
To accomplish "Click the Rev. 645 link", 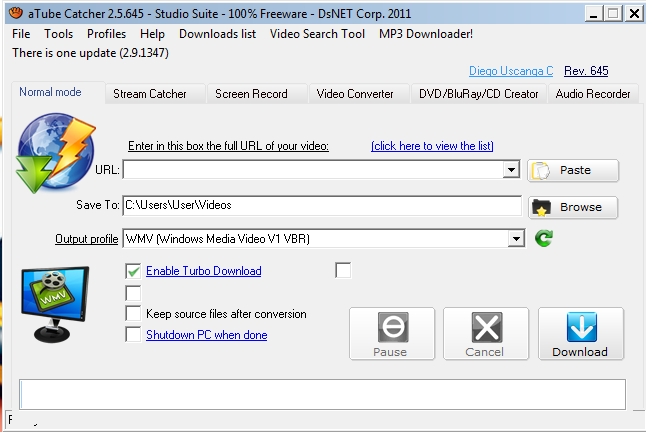I will (586, 71).
